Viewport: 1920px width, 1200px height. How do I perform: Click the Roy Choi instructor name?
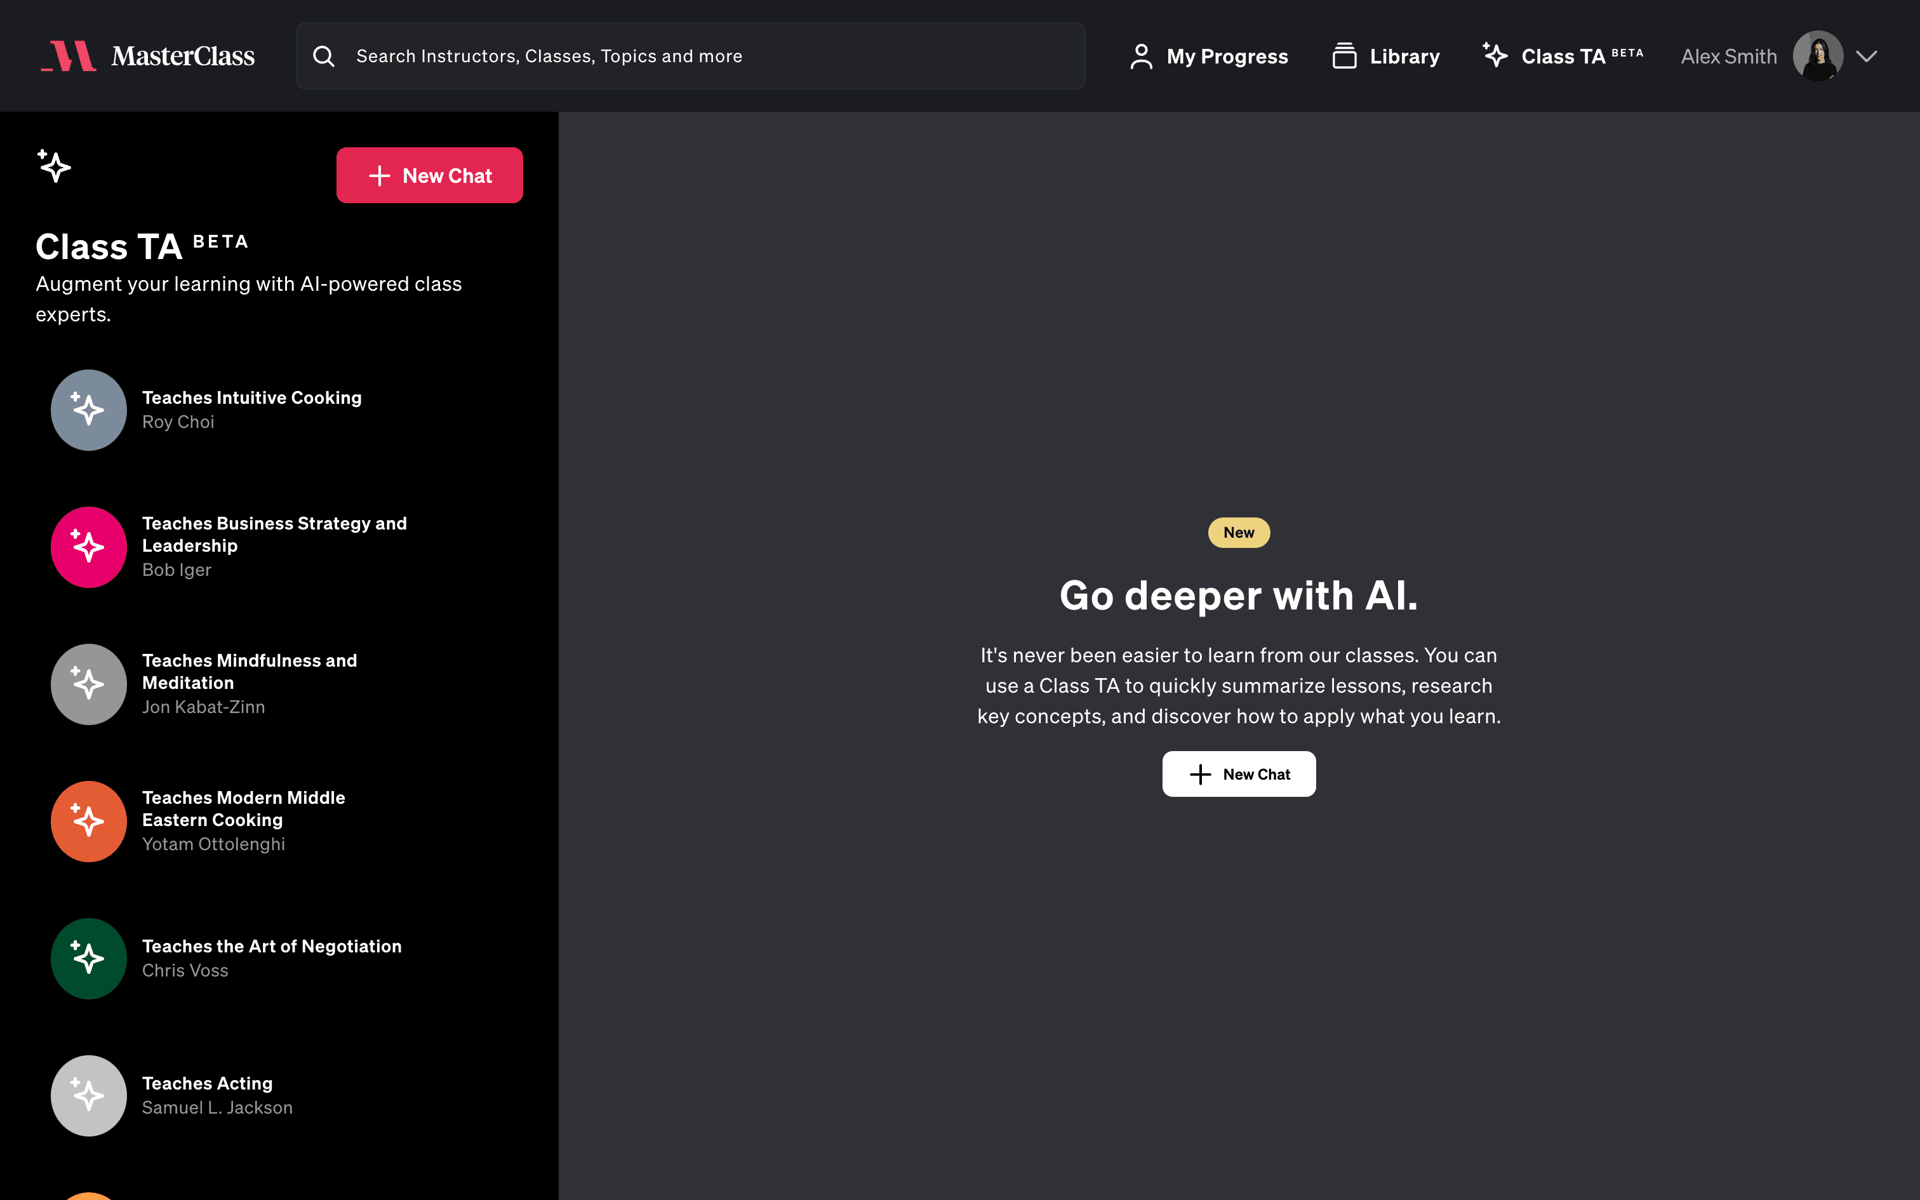178,422
